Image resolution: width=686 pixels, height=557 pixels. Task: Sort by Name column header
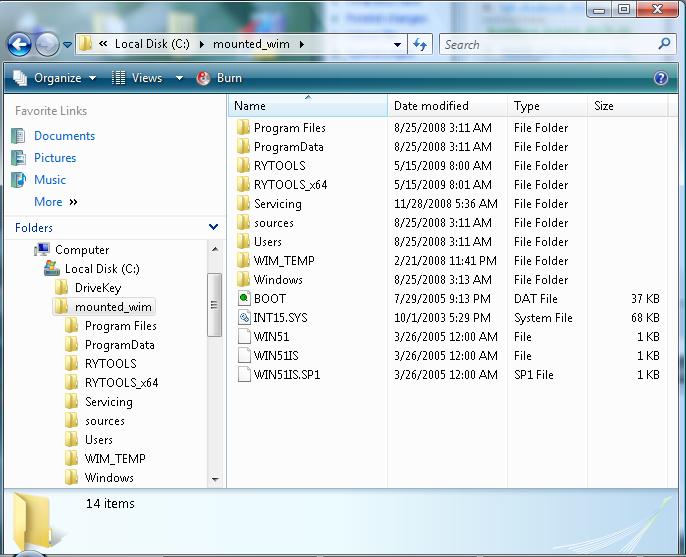tap(308, 106)
